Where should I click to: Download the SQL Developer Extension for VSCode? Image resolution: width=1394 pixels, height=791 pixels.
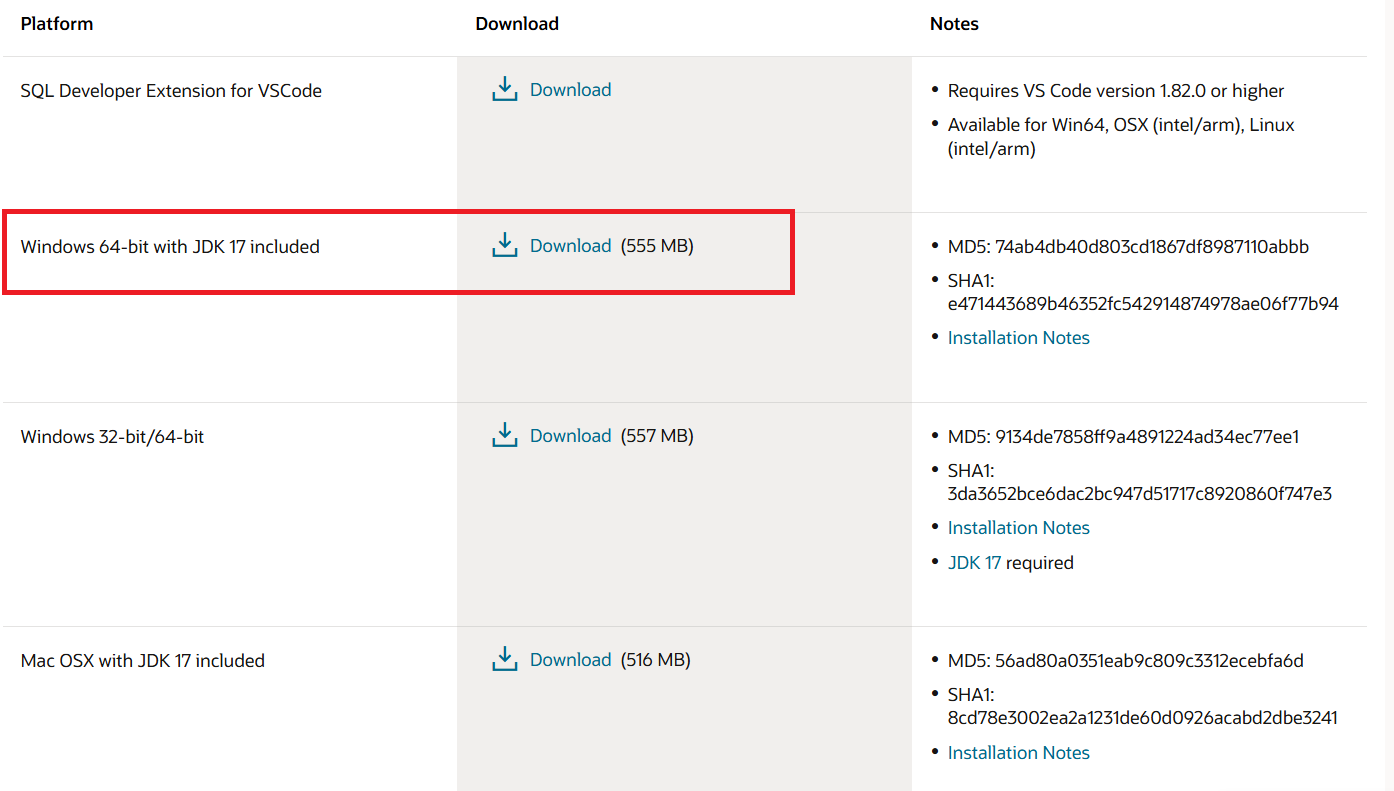click(570, 89)
